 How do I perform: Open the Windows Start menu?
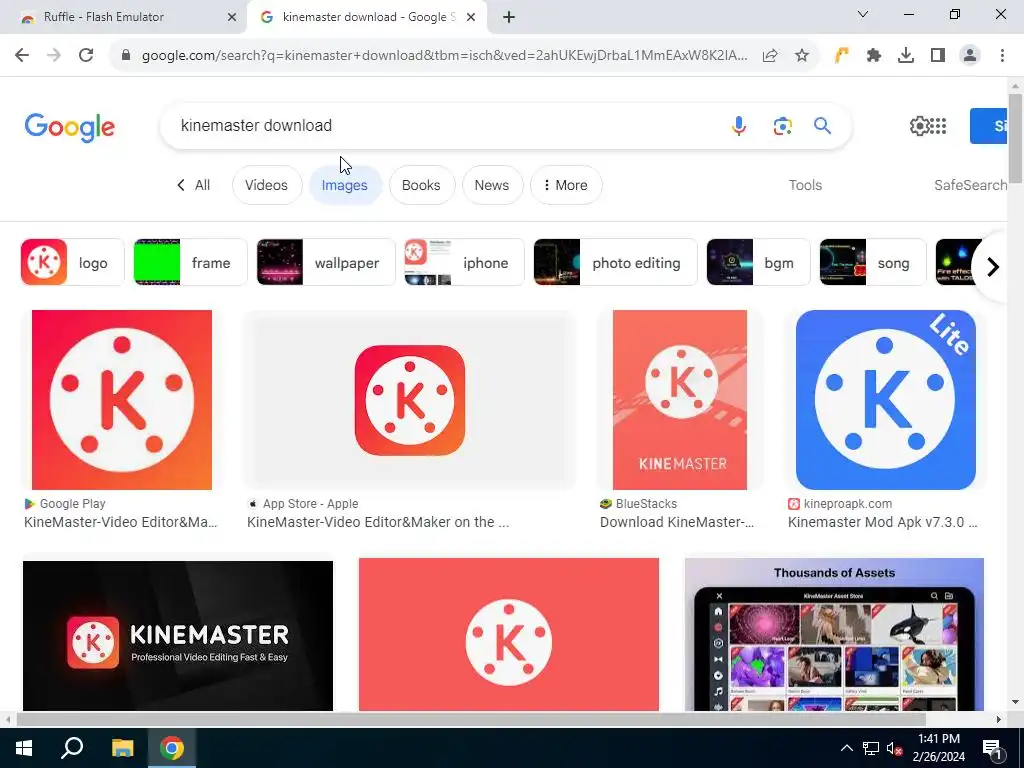(24, 748)
